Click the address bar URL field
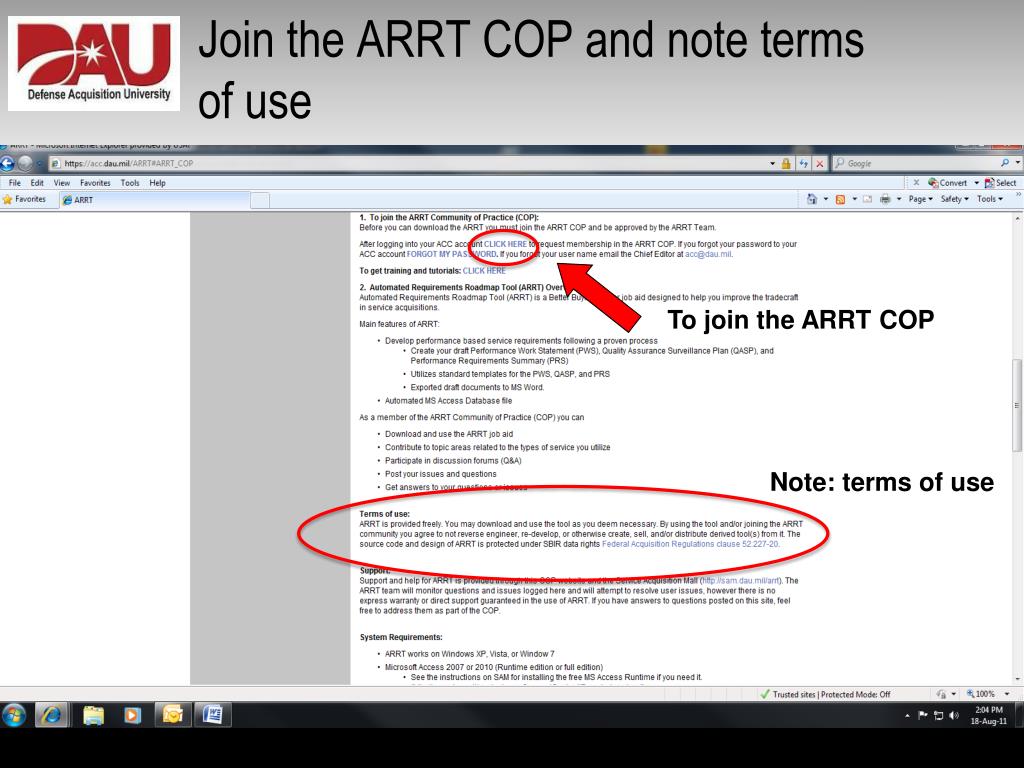This screenshot has height=768, width=1024. tap(411, 163)
